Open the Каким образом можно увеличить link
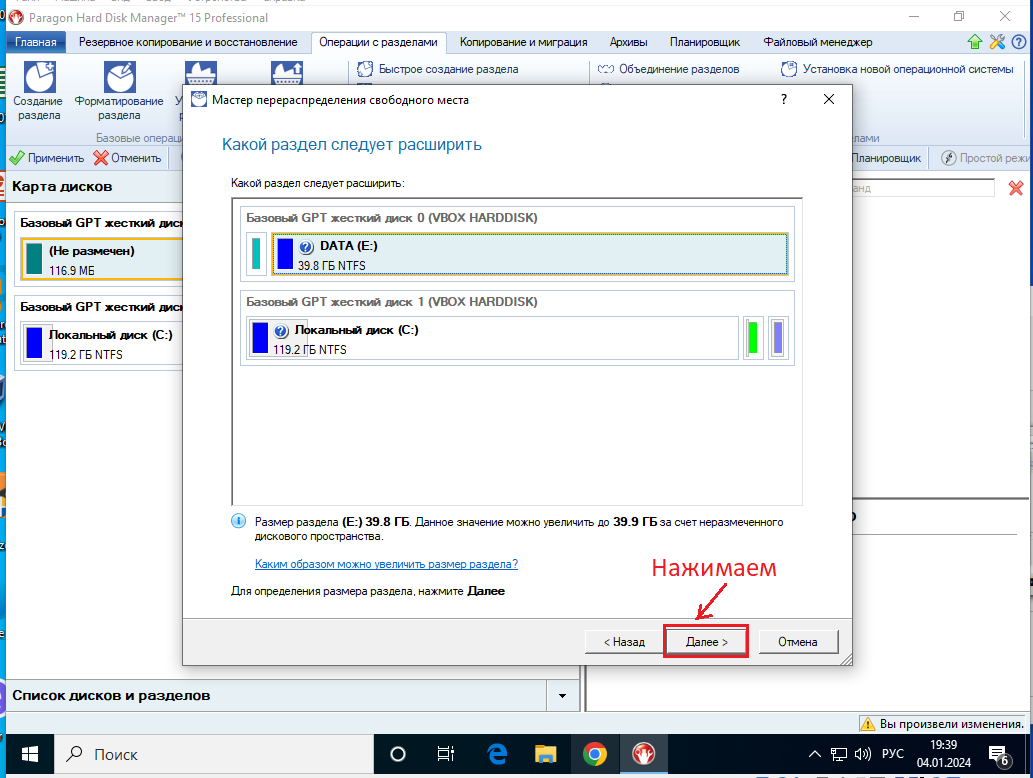Screen dimensions: 1033x778 tap(386, 565)
